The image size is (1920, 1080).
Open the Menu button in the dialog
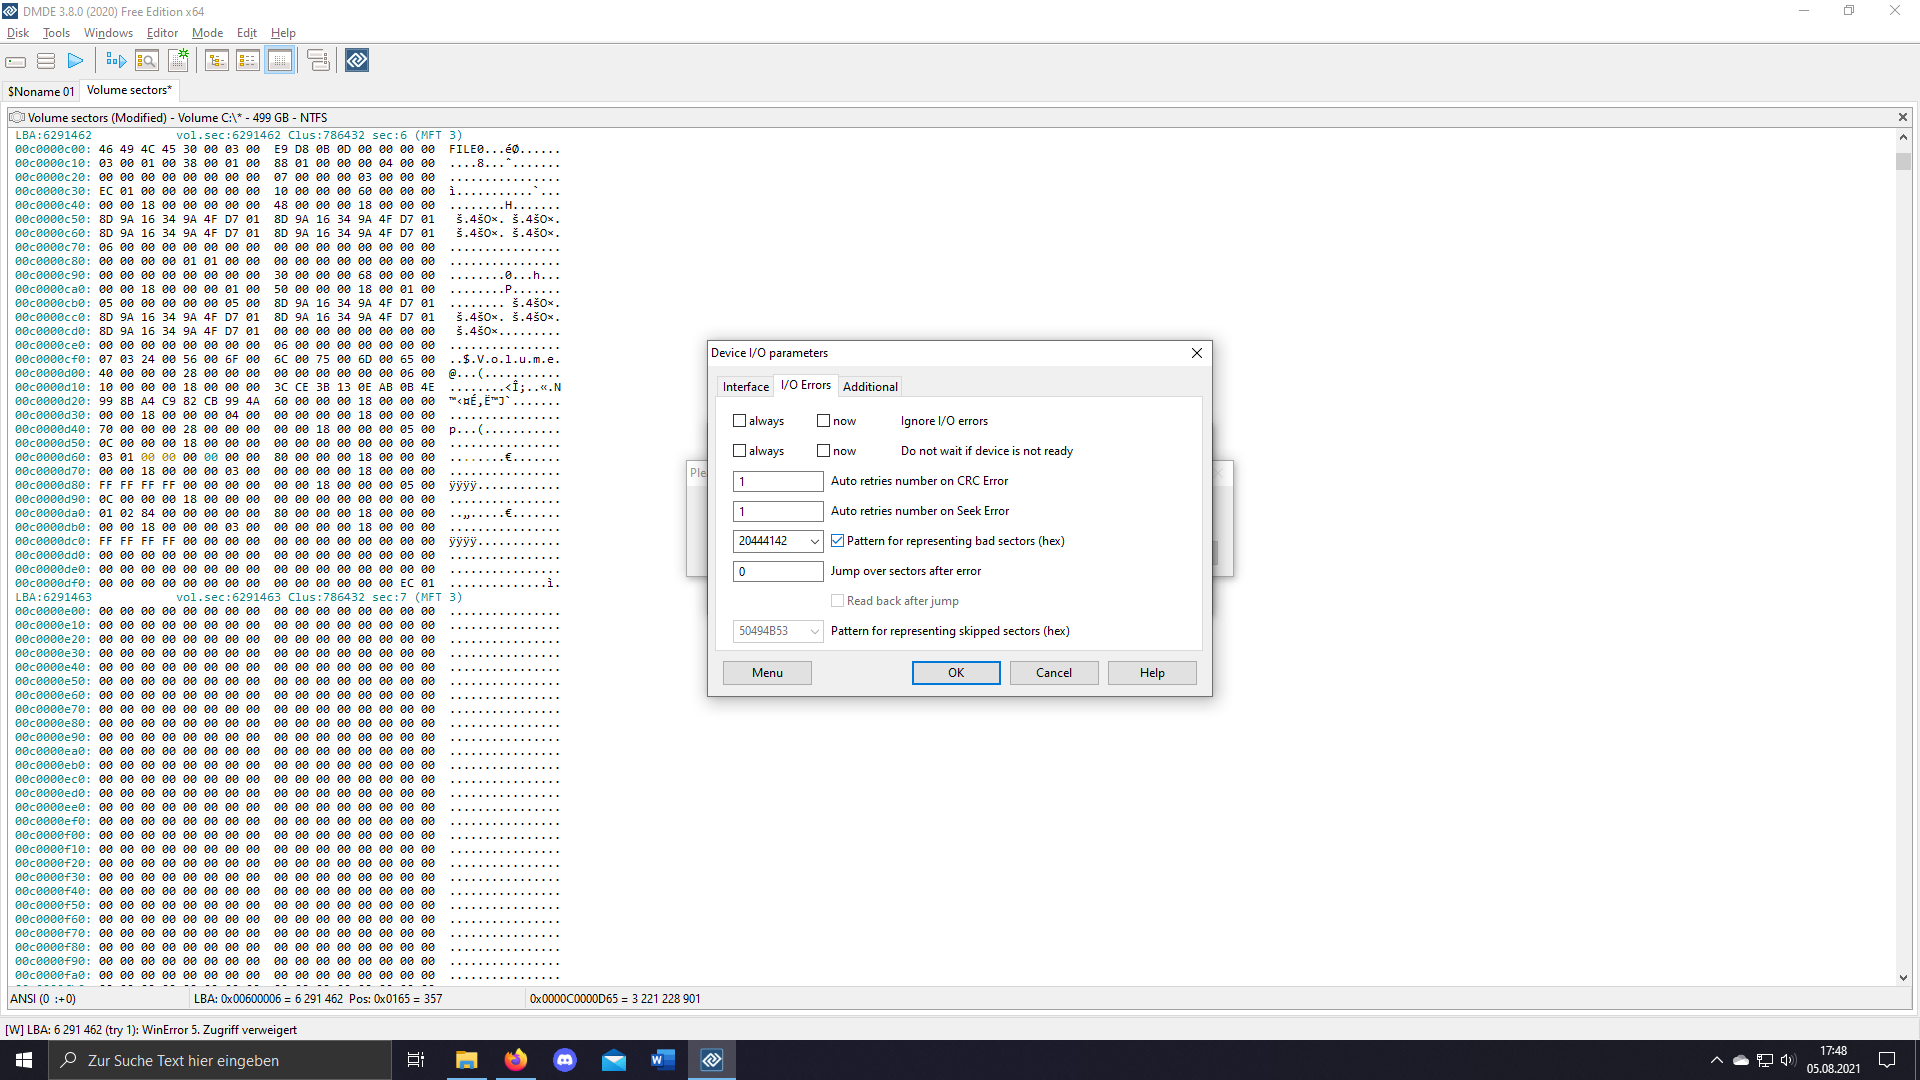click(x=766, y=672)
